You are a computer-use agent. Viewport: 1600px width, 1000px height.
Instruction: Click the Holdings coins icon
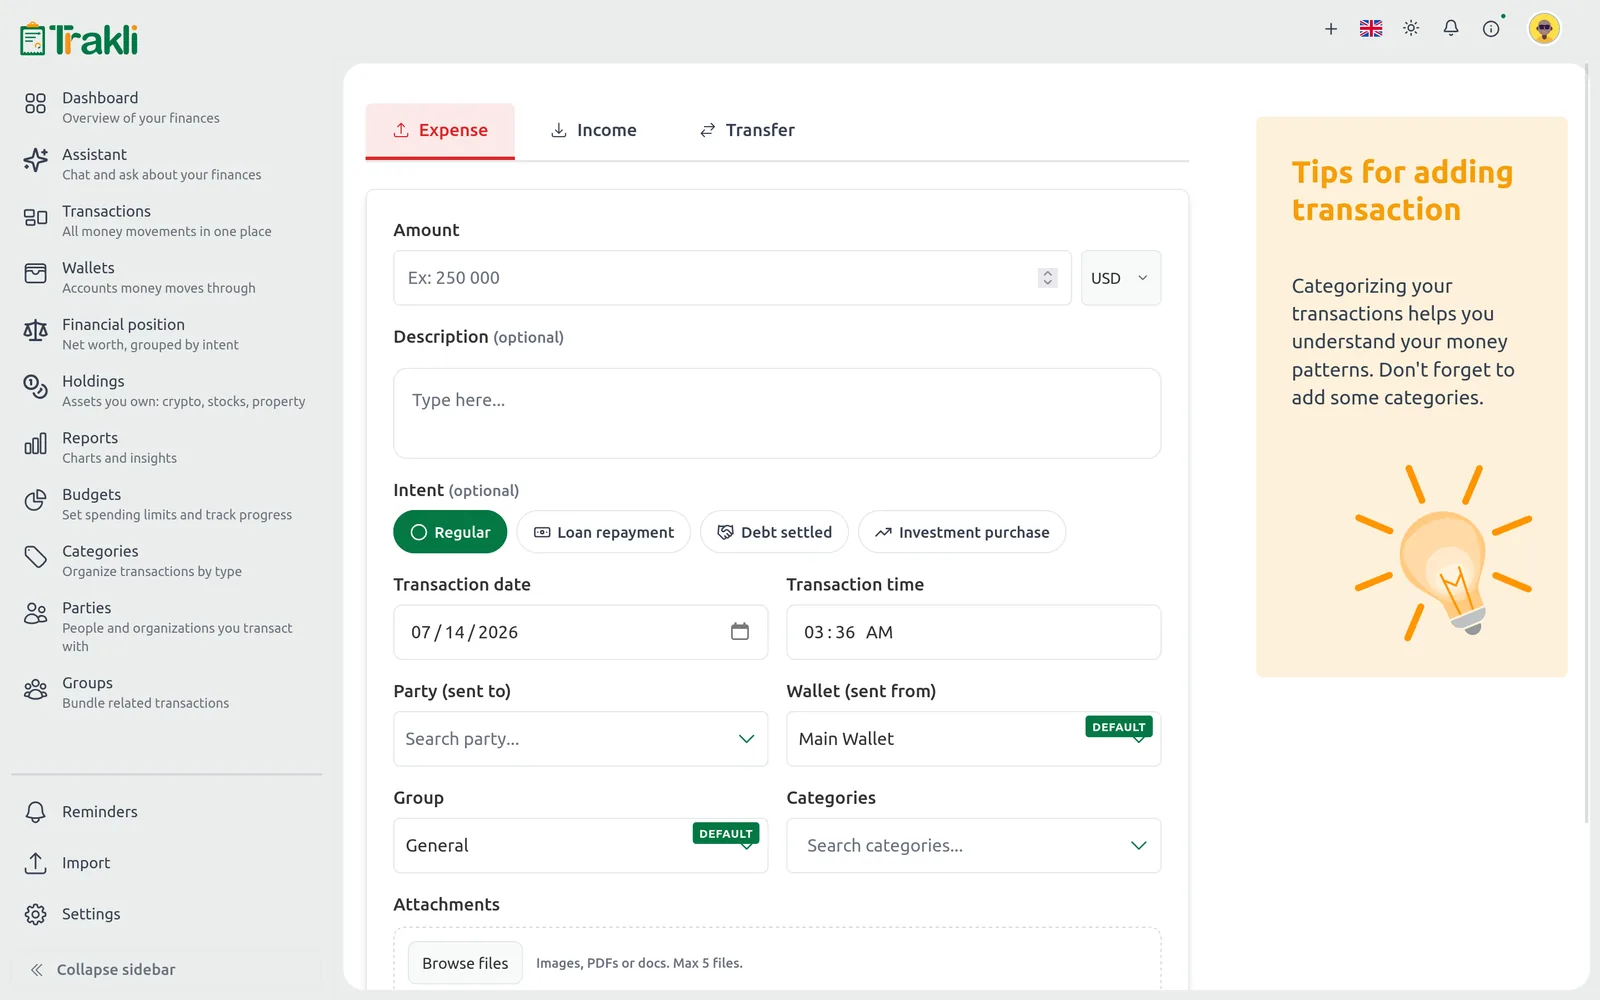(x=35, y=387)
